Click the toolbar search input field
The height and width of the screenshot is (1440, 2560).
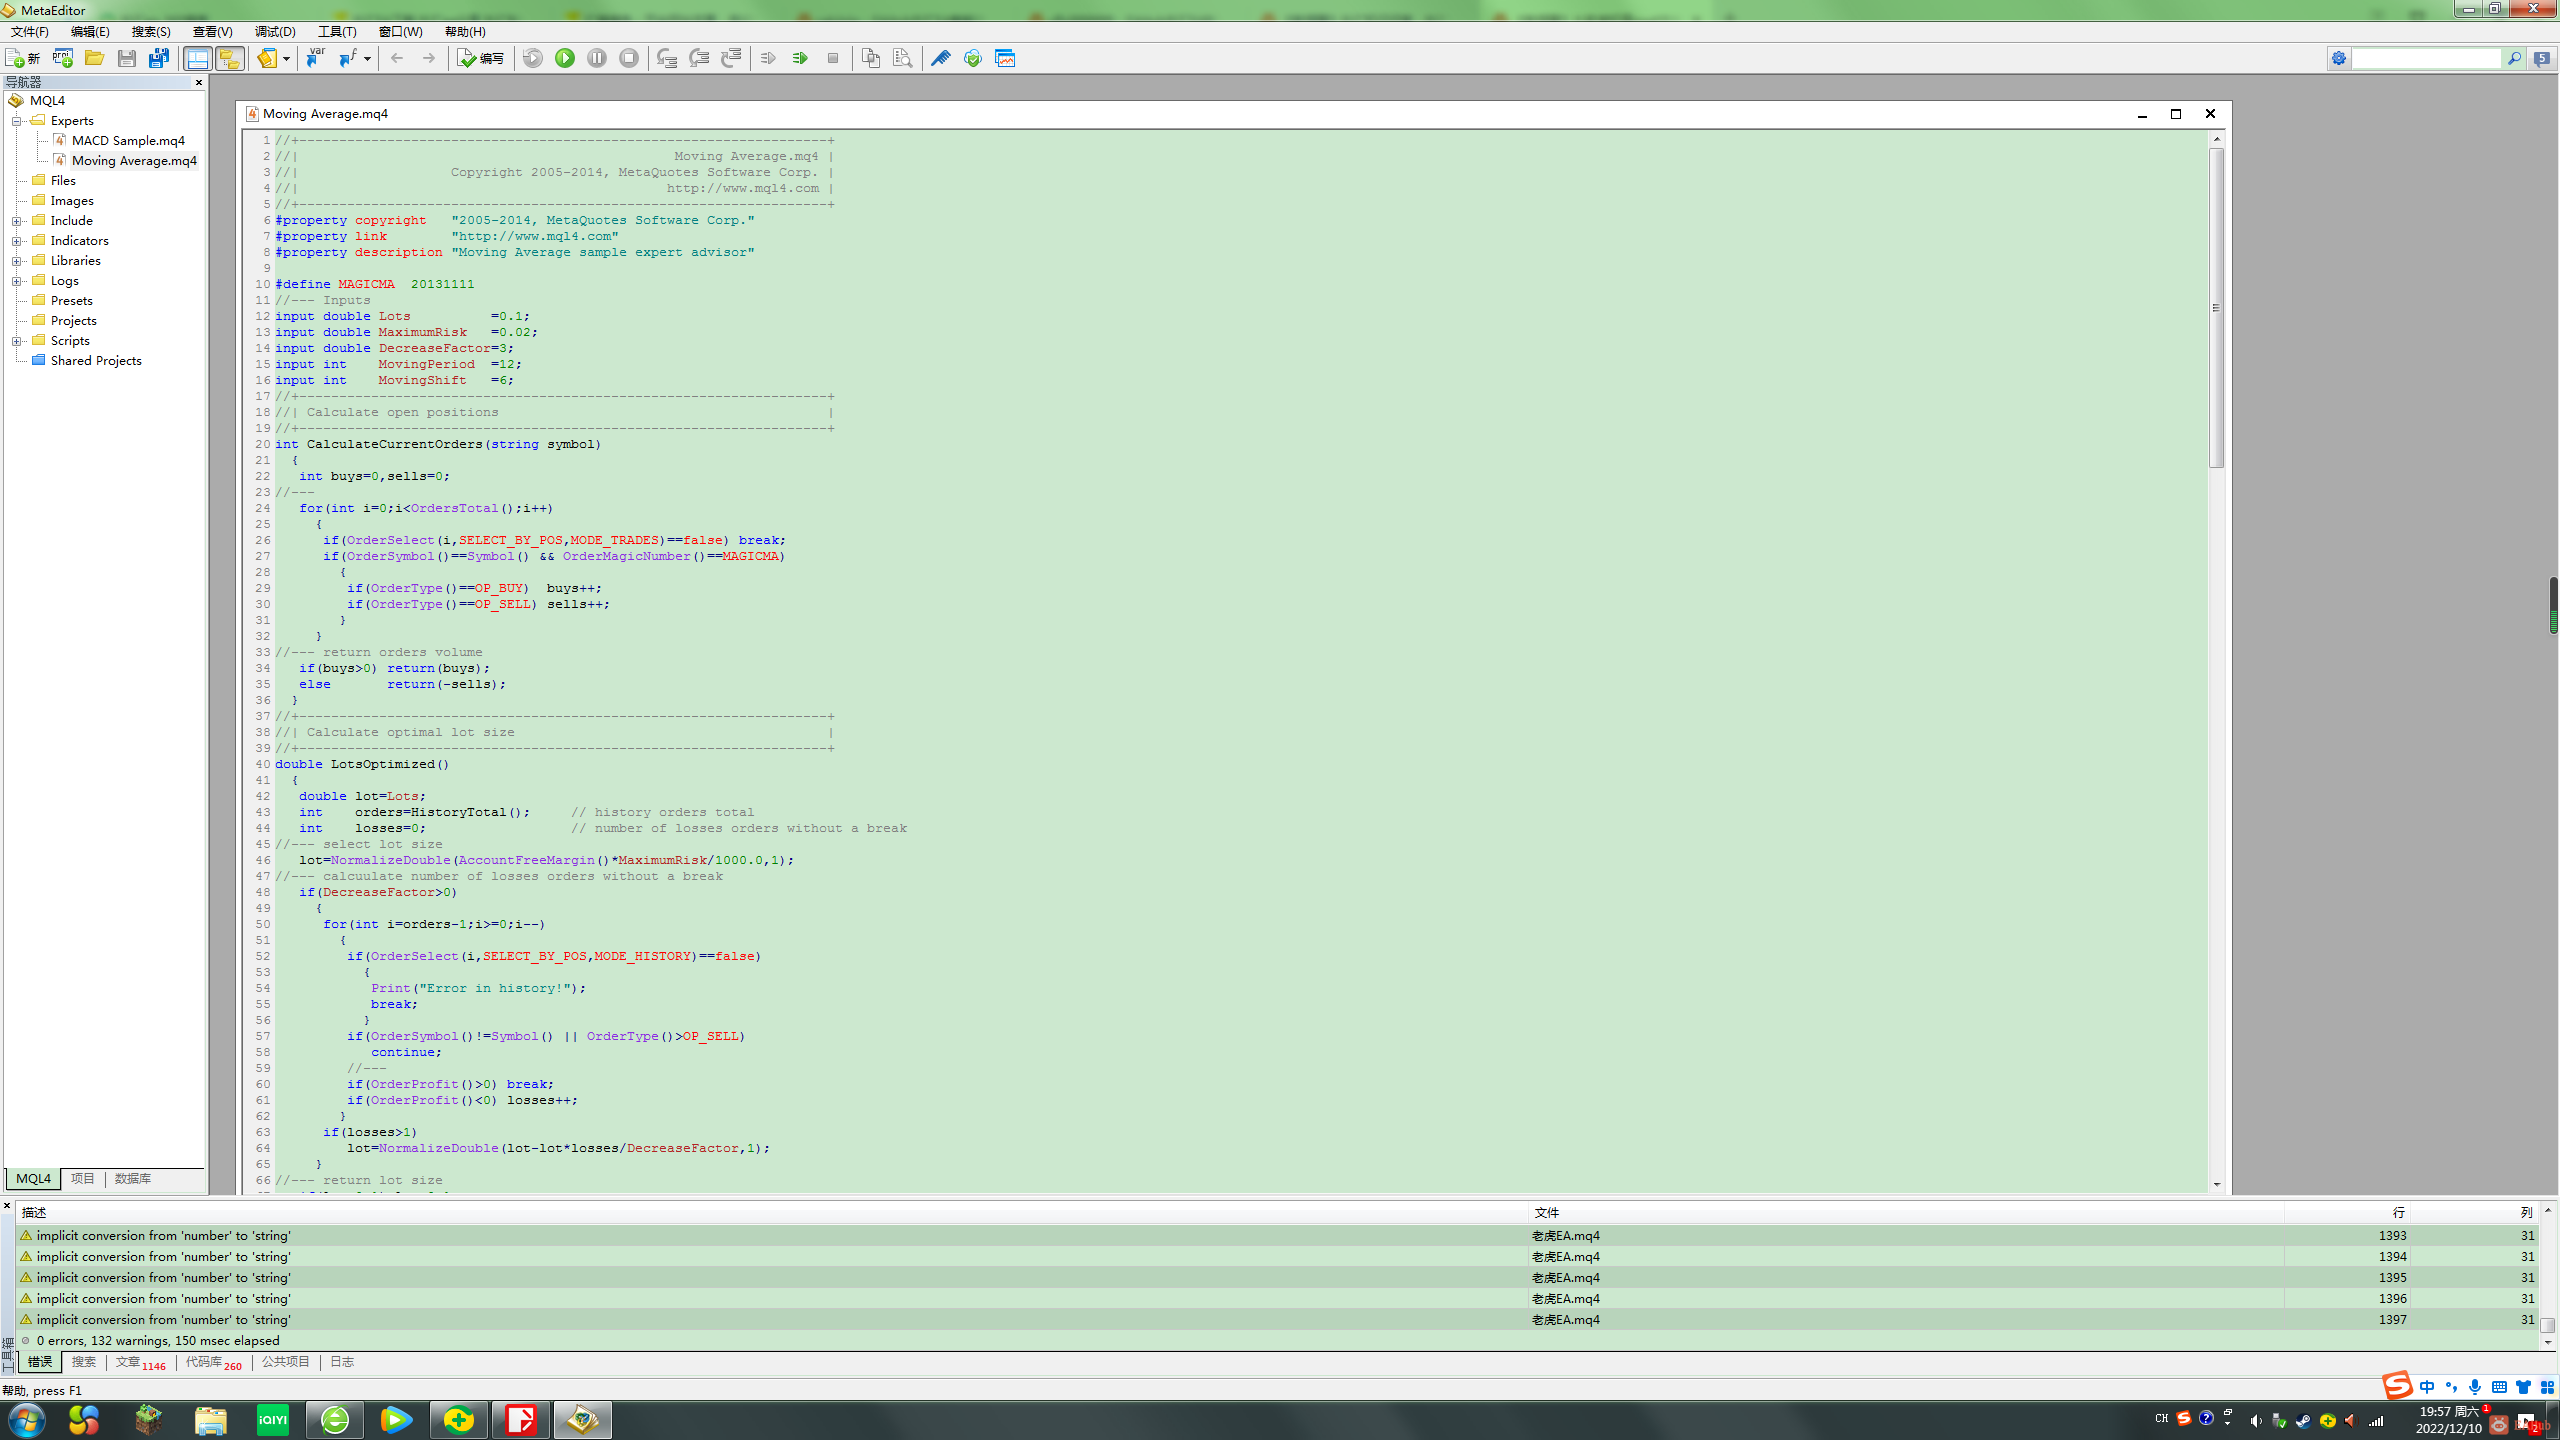2425,58
